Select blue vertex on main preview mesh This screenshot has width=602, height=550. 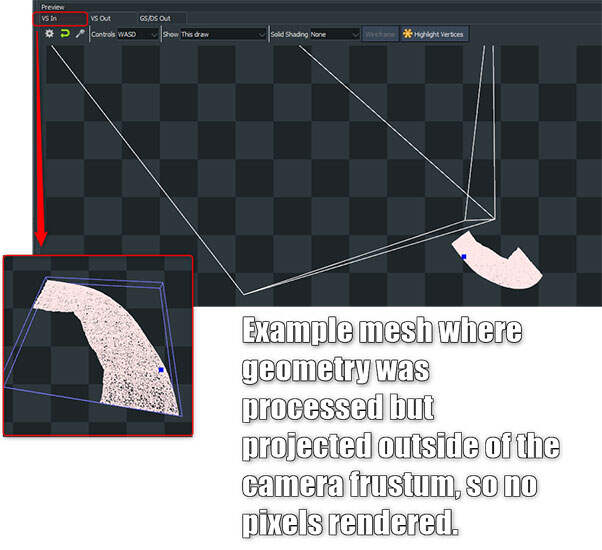click(x=463, y=257)
